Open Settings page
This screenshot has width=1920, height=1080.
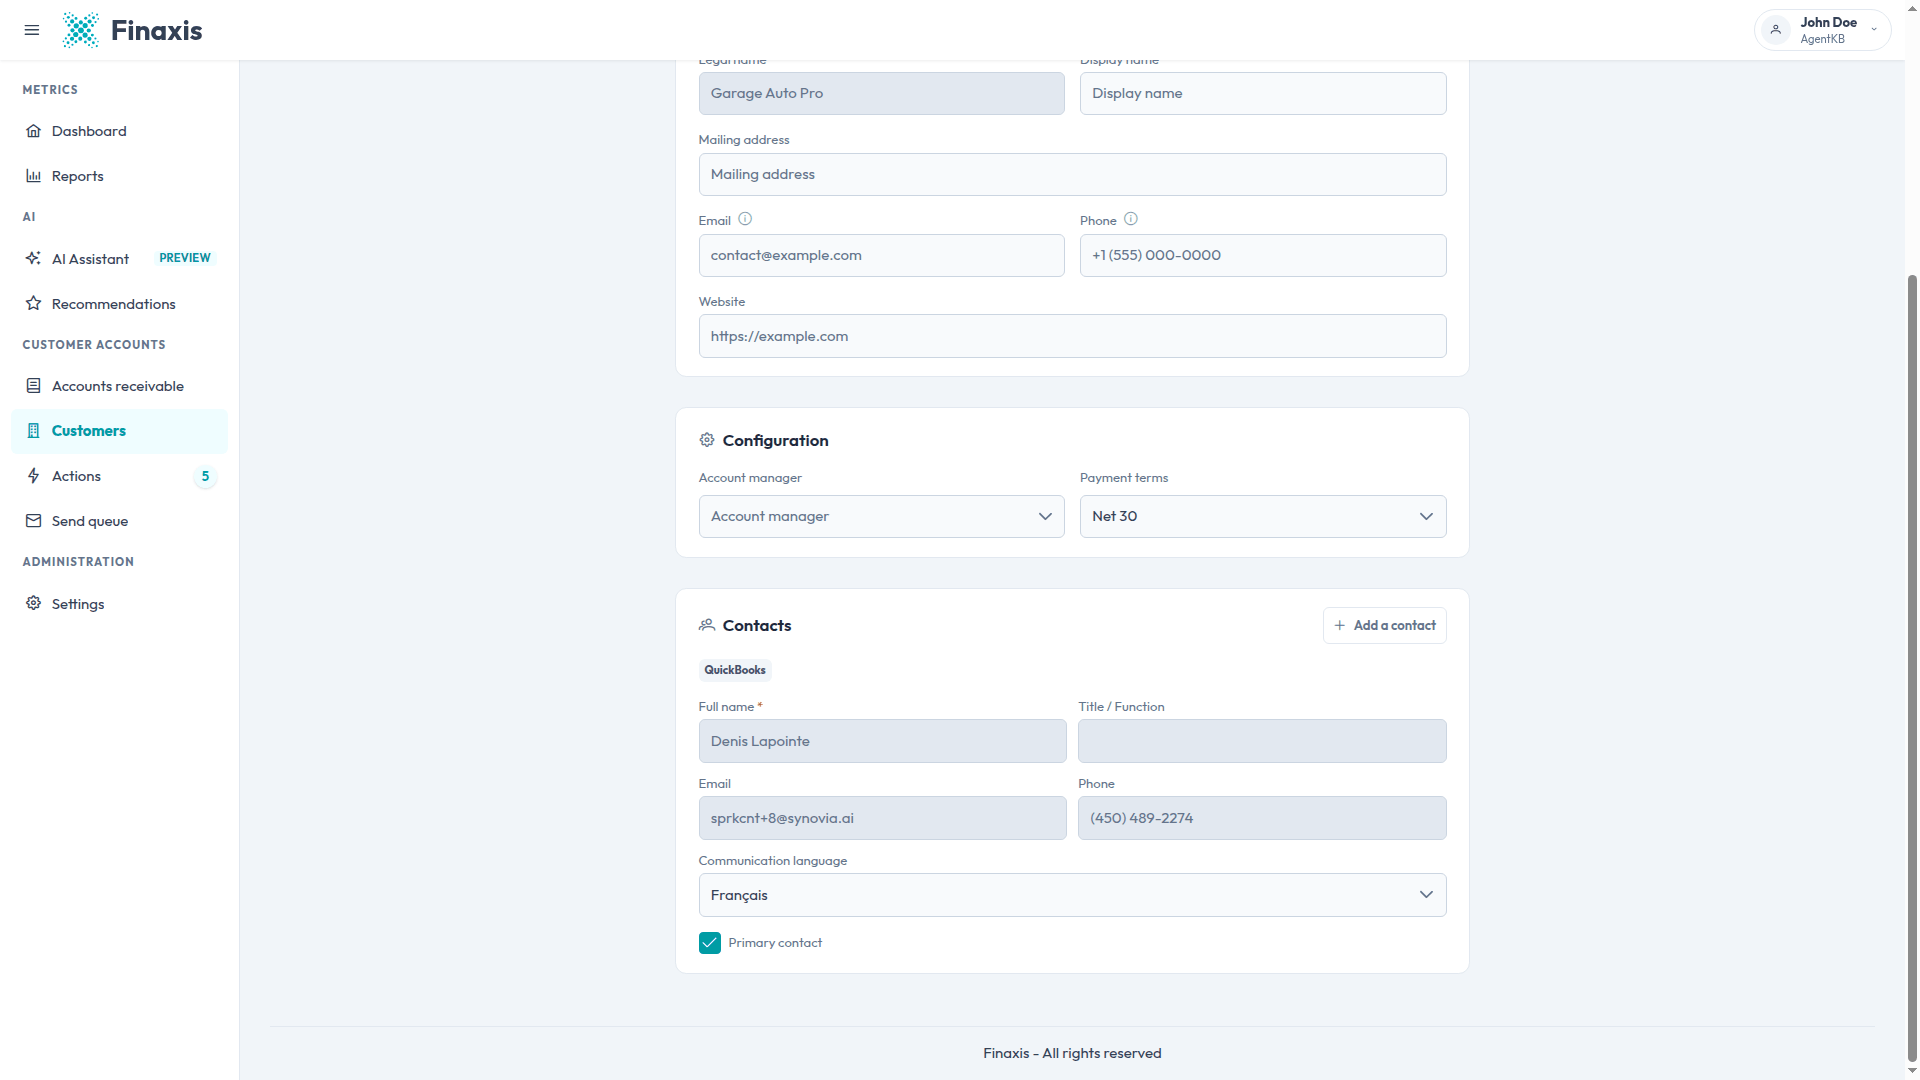[119, 604]
